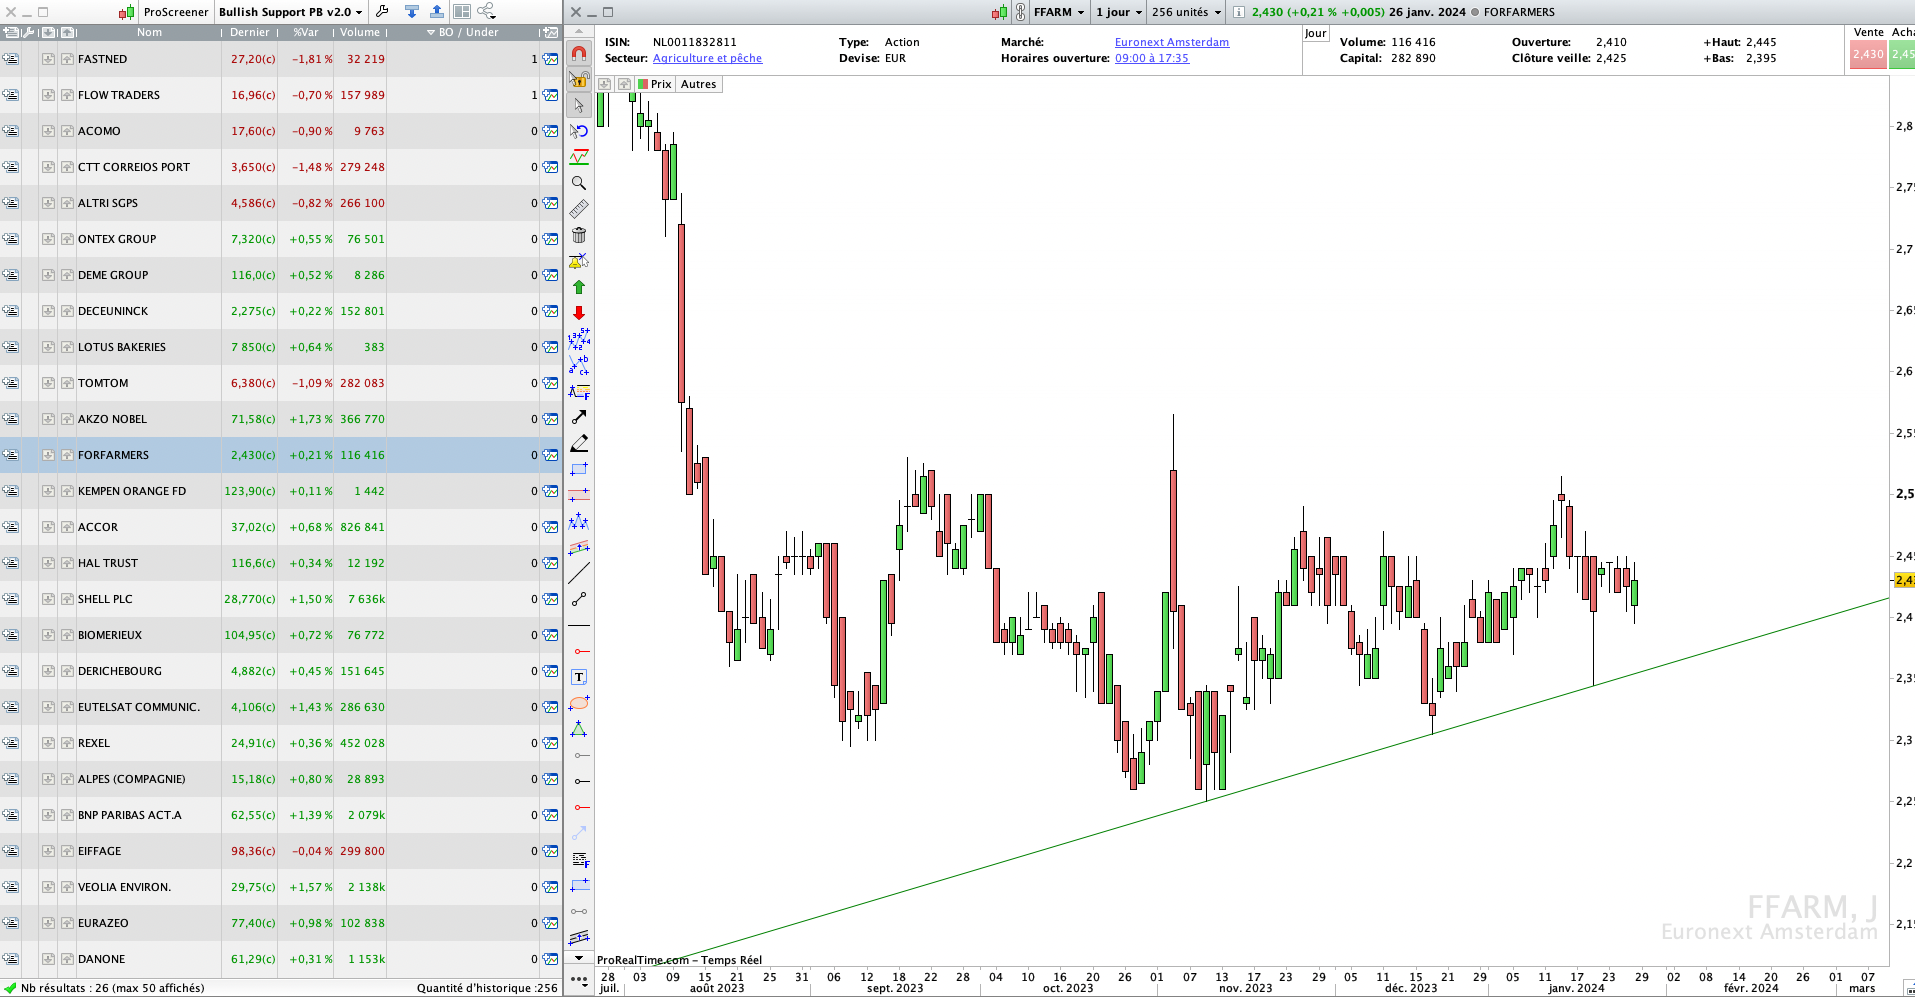This screenshot has height=997, width=1915.
Task: Select the segment with endpoints tool
Action: [x=579, y=599]
